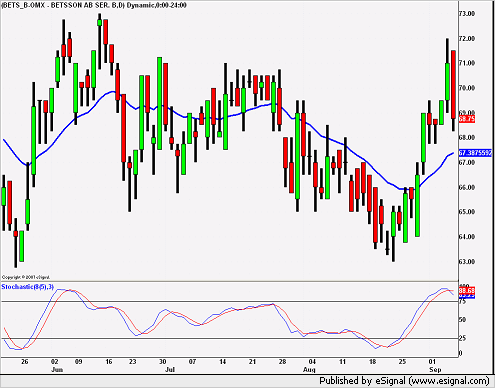Select the 16 date label on the time axis
Screen dimensions: 495x388
109,362
